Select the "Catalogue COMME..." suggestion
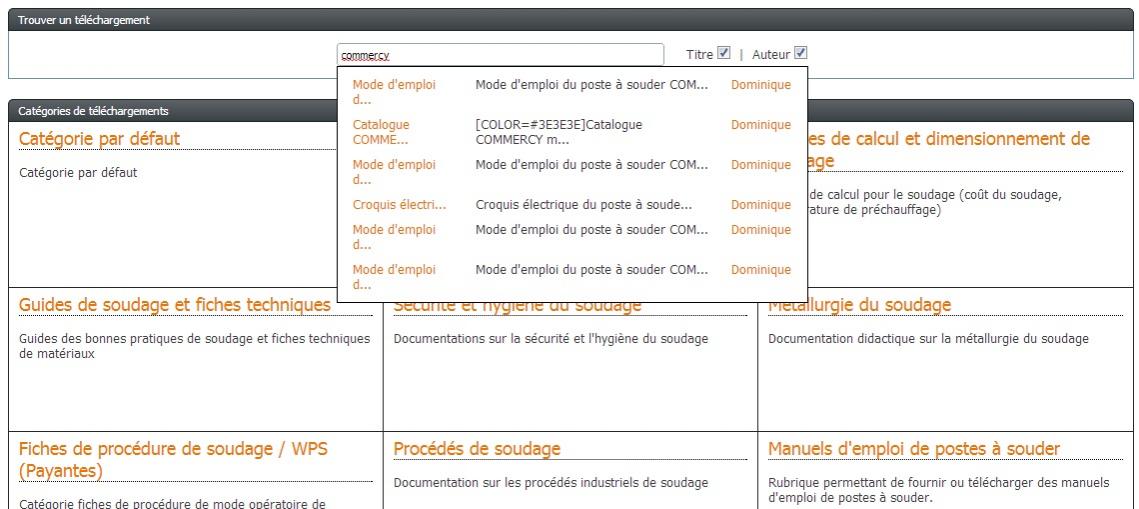 pos(381,132)
